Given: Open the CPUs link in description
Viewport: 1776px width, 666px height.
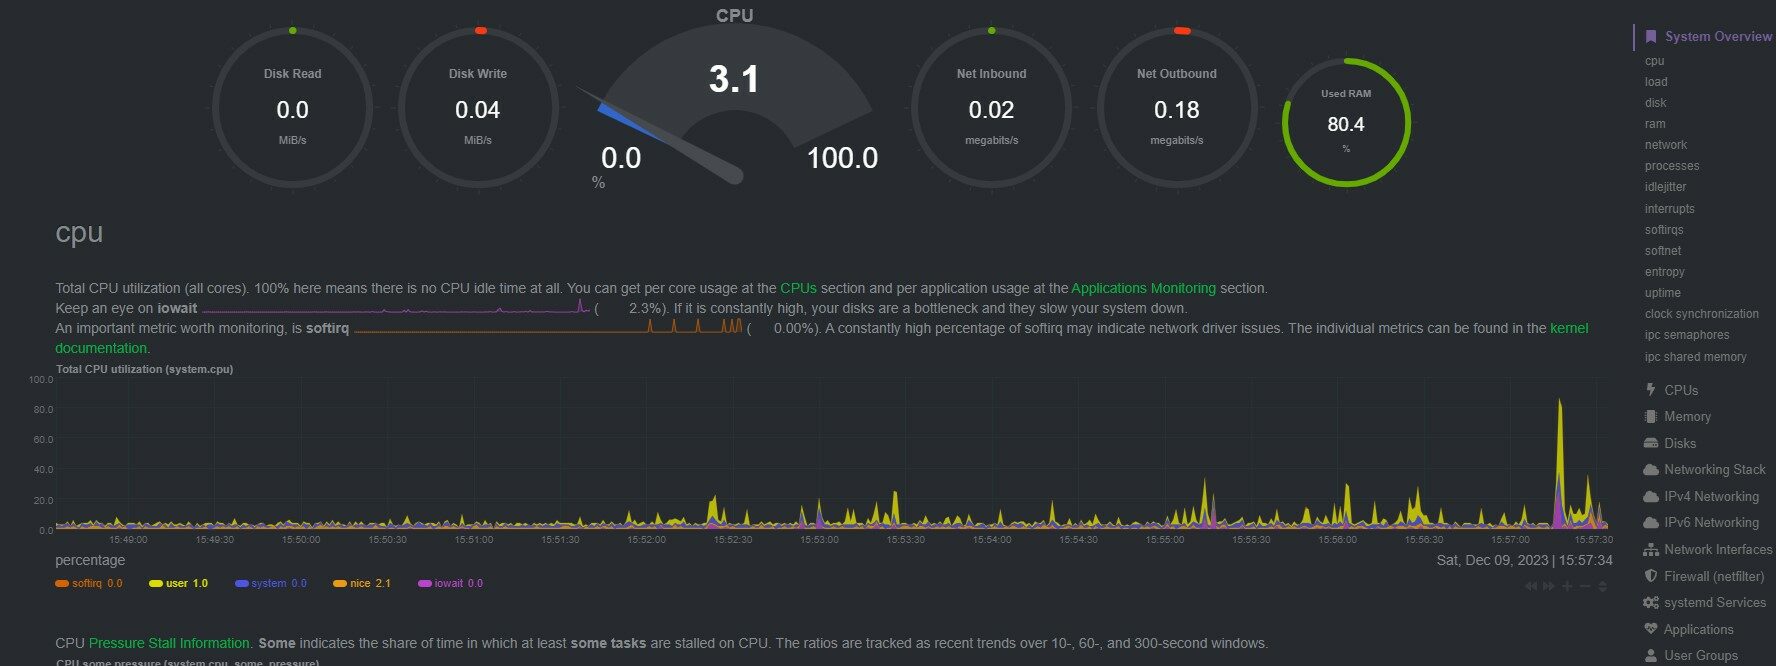Looking at the screenshot, I should click(x=798, y=288).
